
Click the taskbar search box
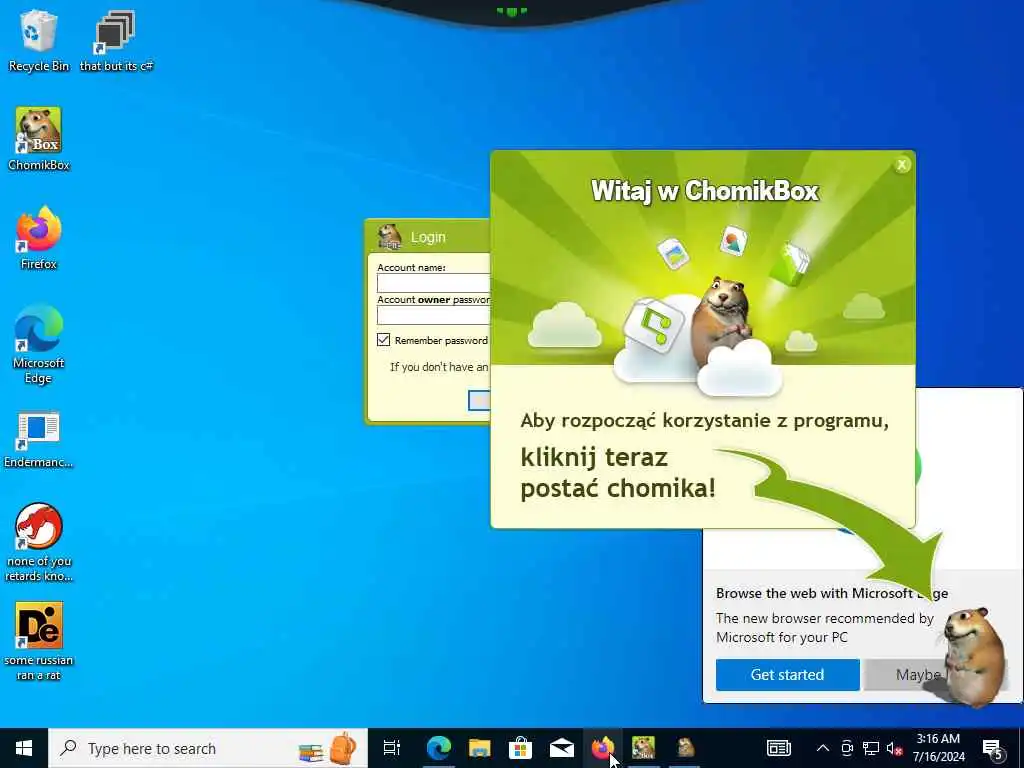(208, 748)
